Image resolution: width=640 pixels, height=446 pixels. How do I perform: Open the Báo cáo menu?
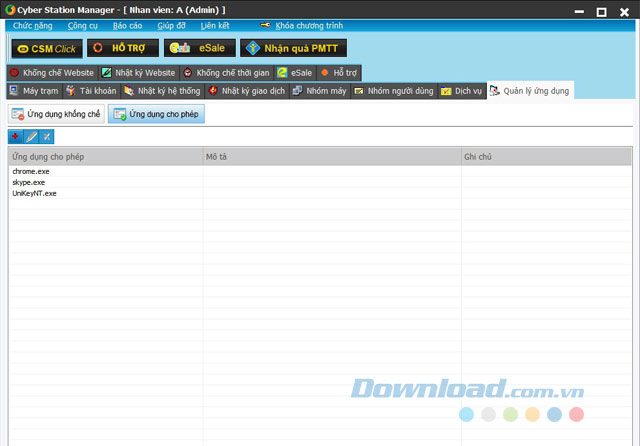[127, 25]
